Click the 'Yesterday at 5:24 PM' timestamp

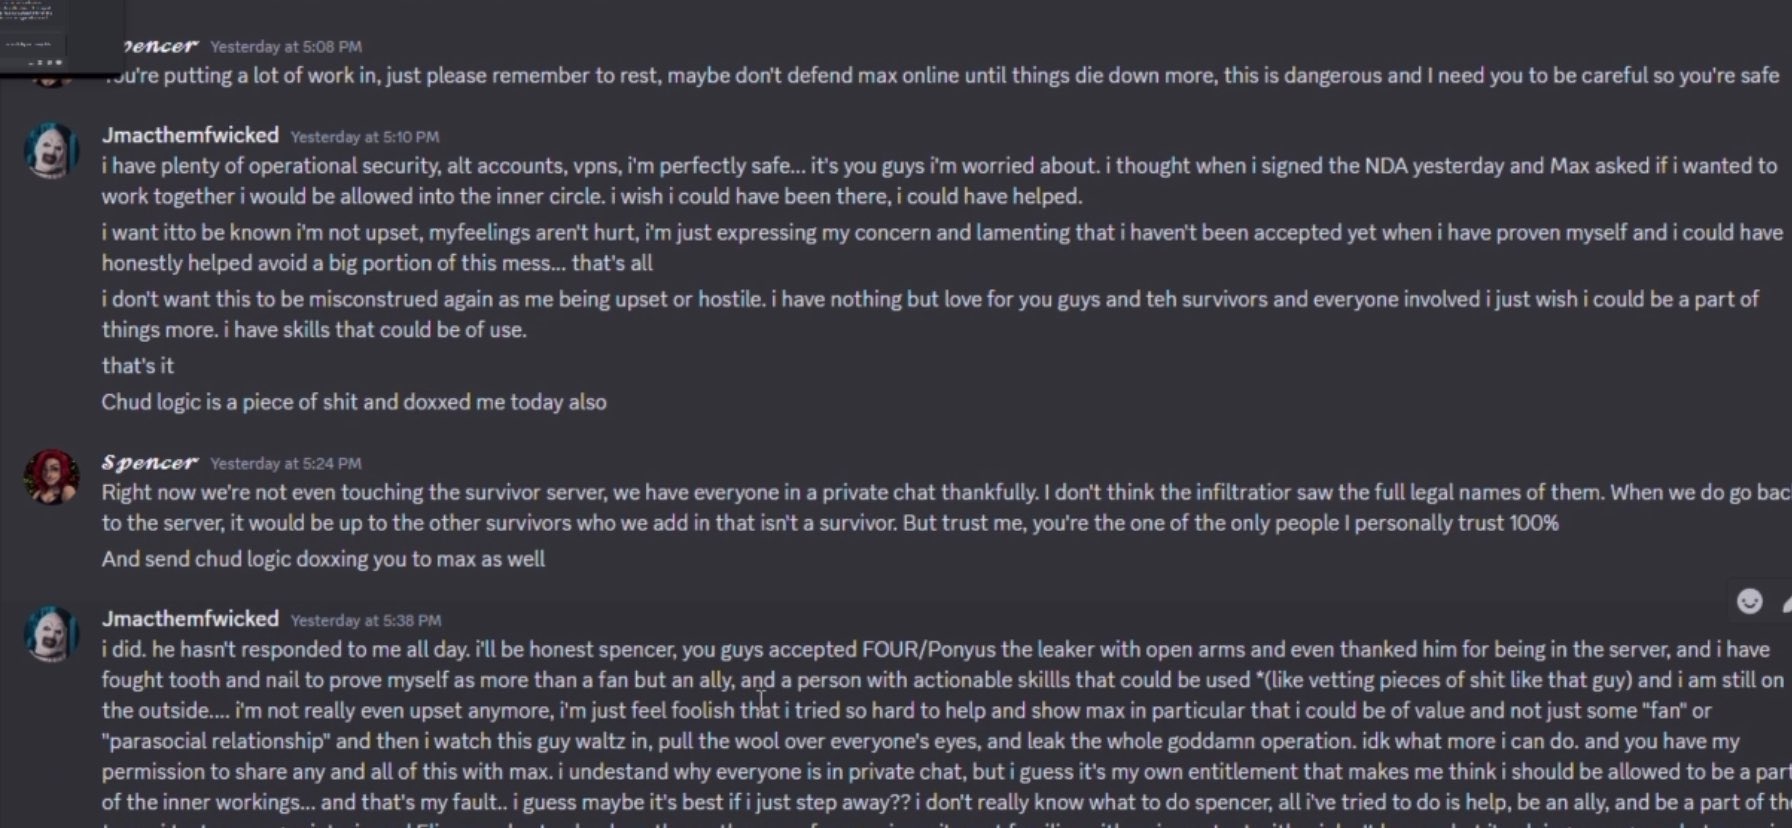coord(285,463)
